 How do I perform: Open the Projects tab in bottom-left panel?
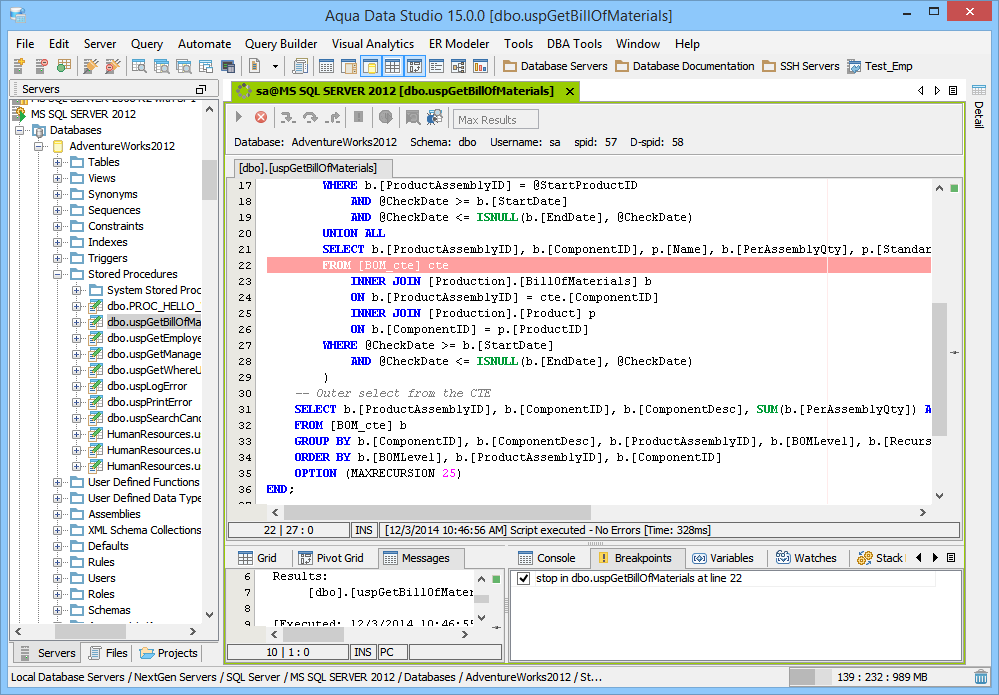[169, 653]
